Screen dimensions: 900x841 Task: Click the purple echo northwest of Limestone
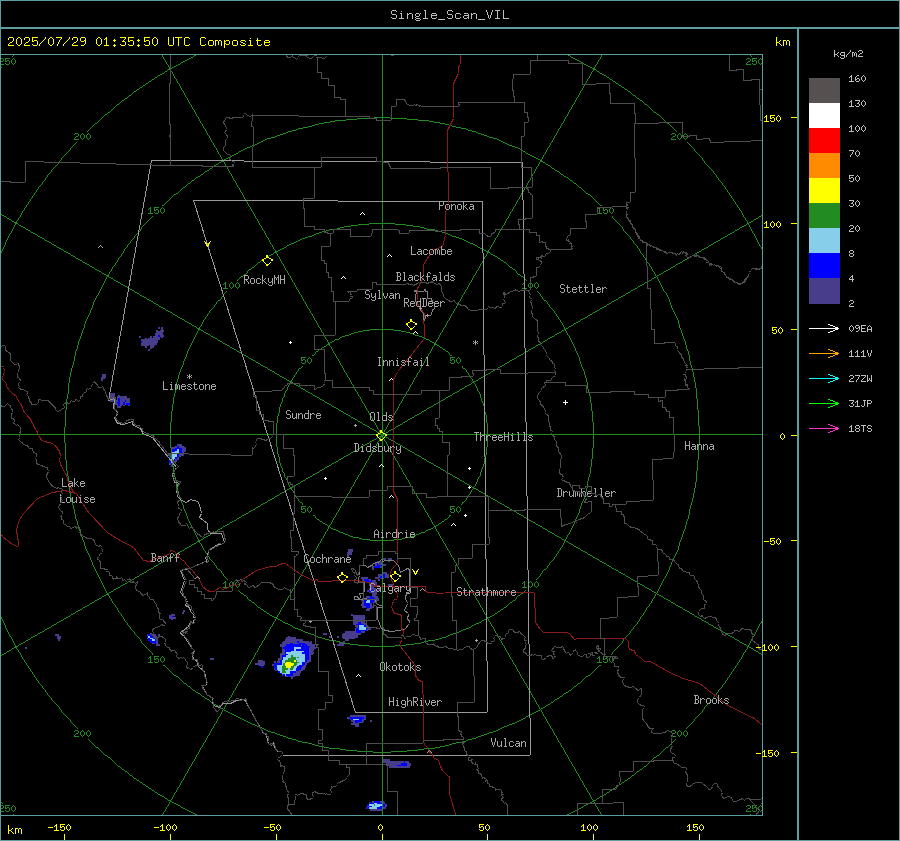coord(152,339)
